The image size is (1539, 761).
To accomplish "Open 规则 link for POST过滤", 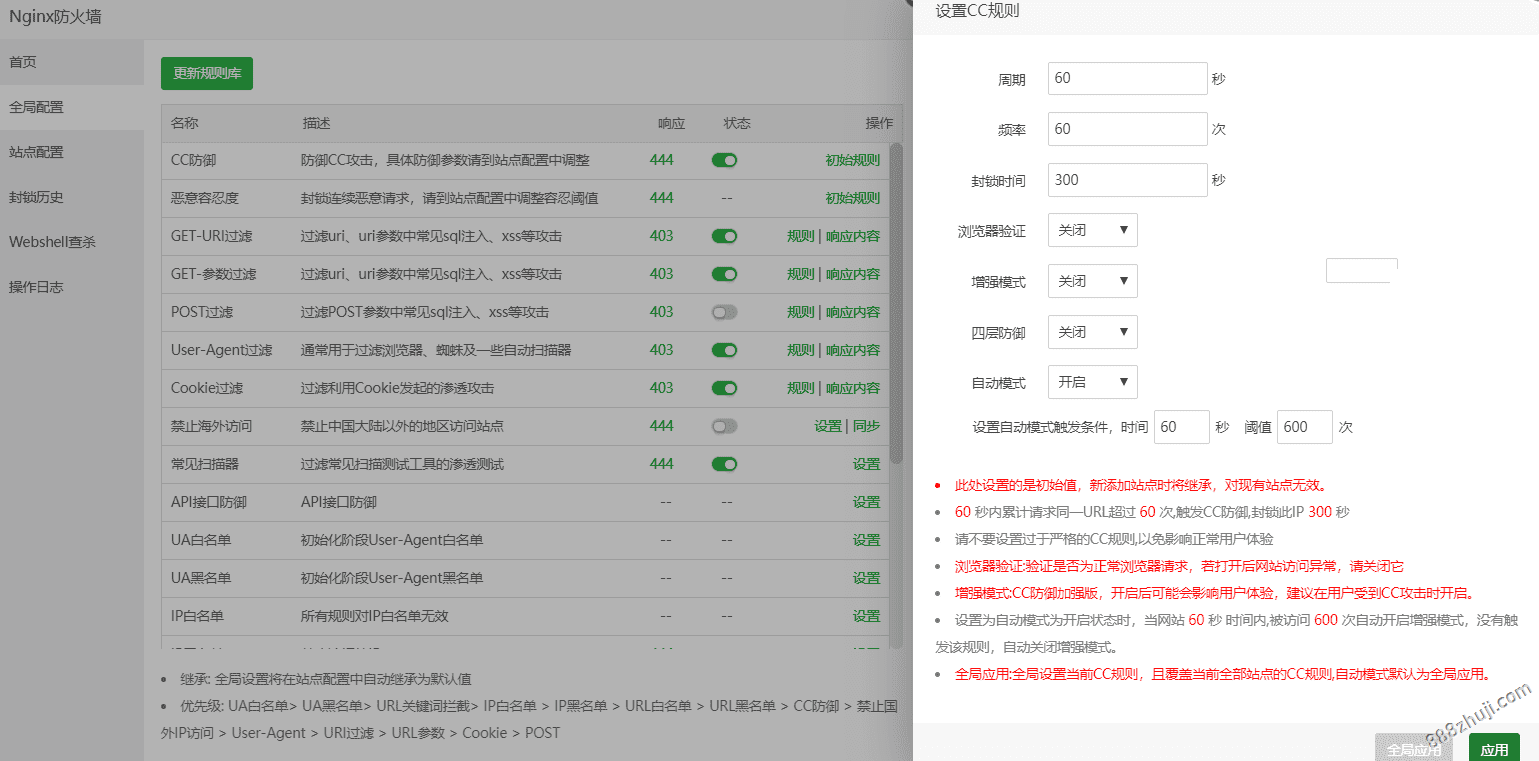I will pyautogui.click(x=801, y=312).
